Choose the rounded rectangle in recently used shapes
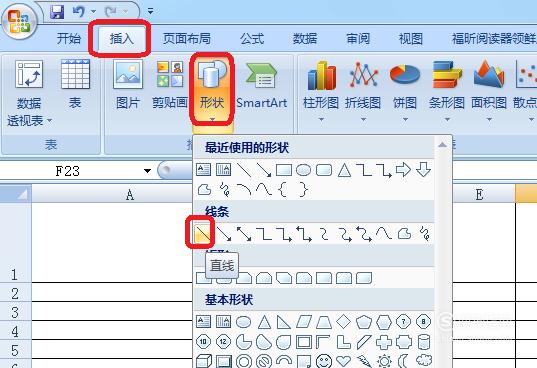 (x=324, y=170)
